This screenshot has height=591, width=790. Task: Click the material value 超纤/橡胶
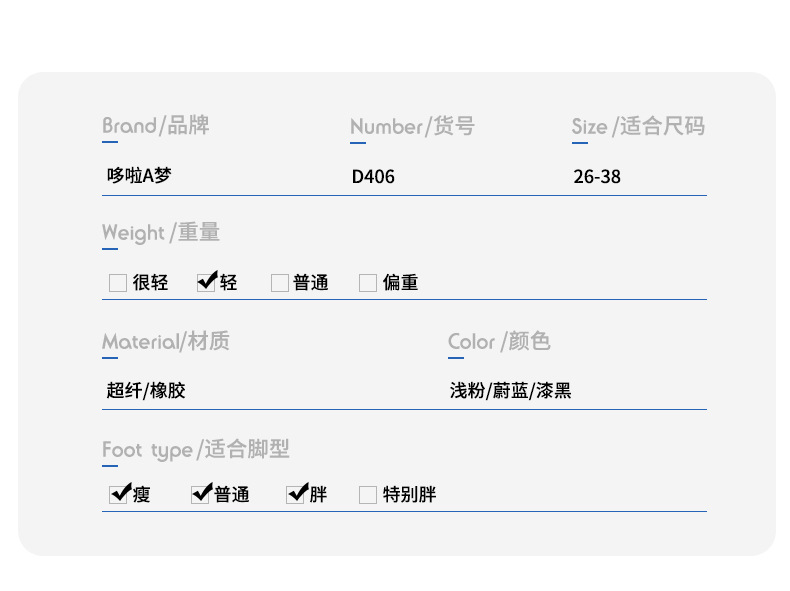pos(146,390)
